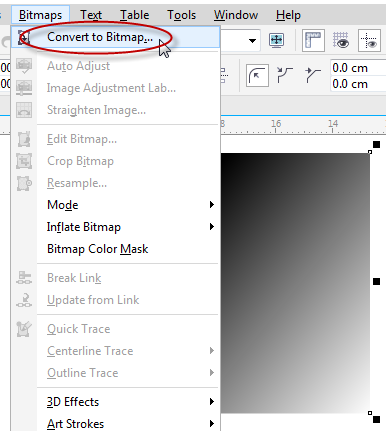
Task: Click the middle-right selection handle
Action: (376, 282)
